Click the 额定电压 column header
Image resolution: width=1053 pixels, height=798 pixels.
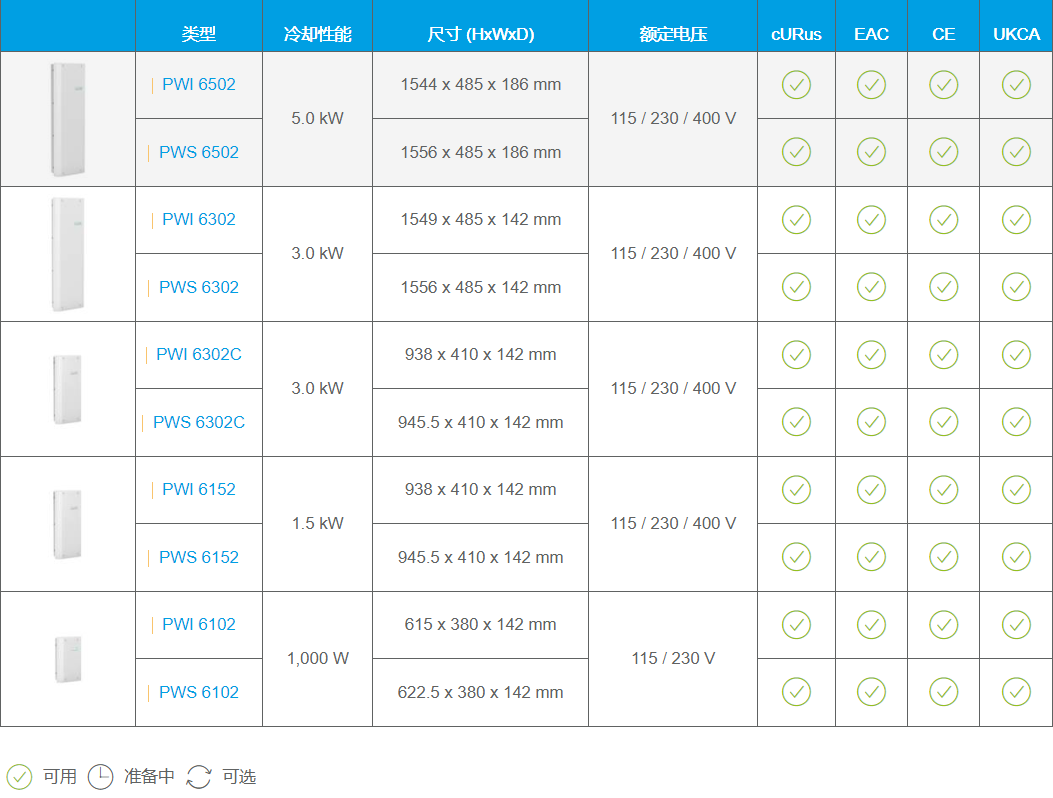673,34
